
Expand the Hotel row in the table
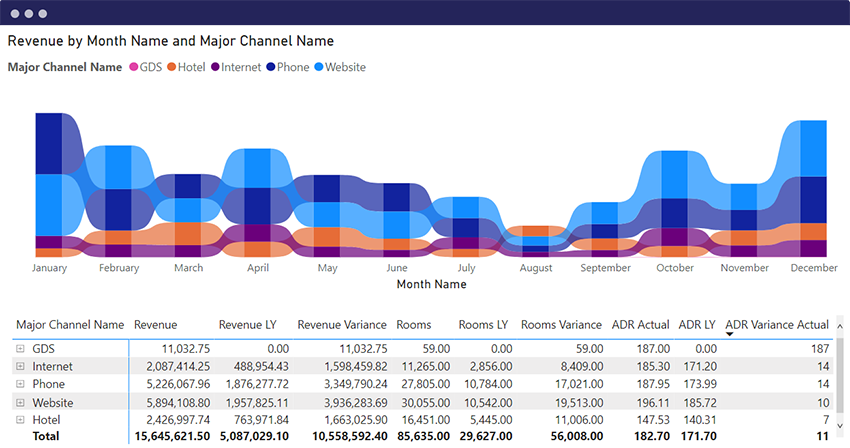[20, 420]
